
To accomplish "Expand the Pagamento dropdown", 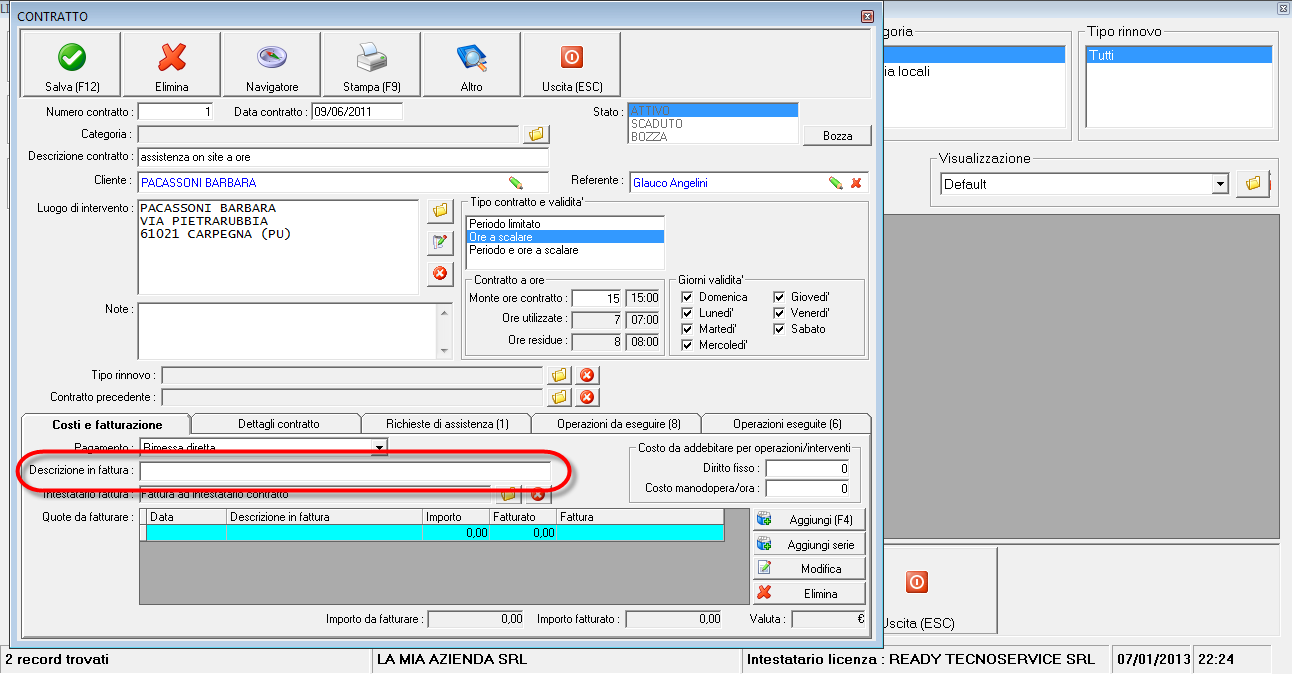I will pos(379,447).
